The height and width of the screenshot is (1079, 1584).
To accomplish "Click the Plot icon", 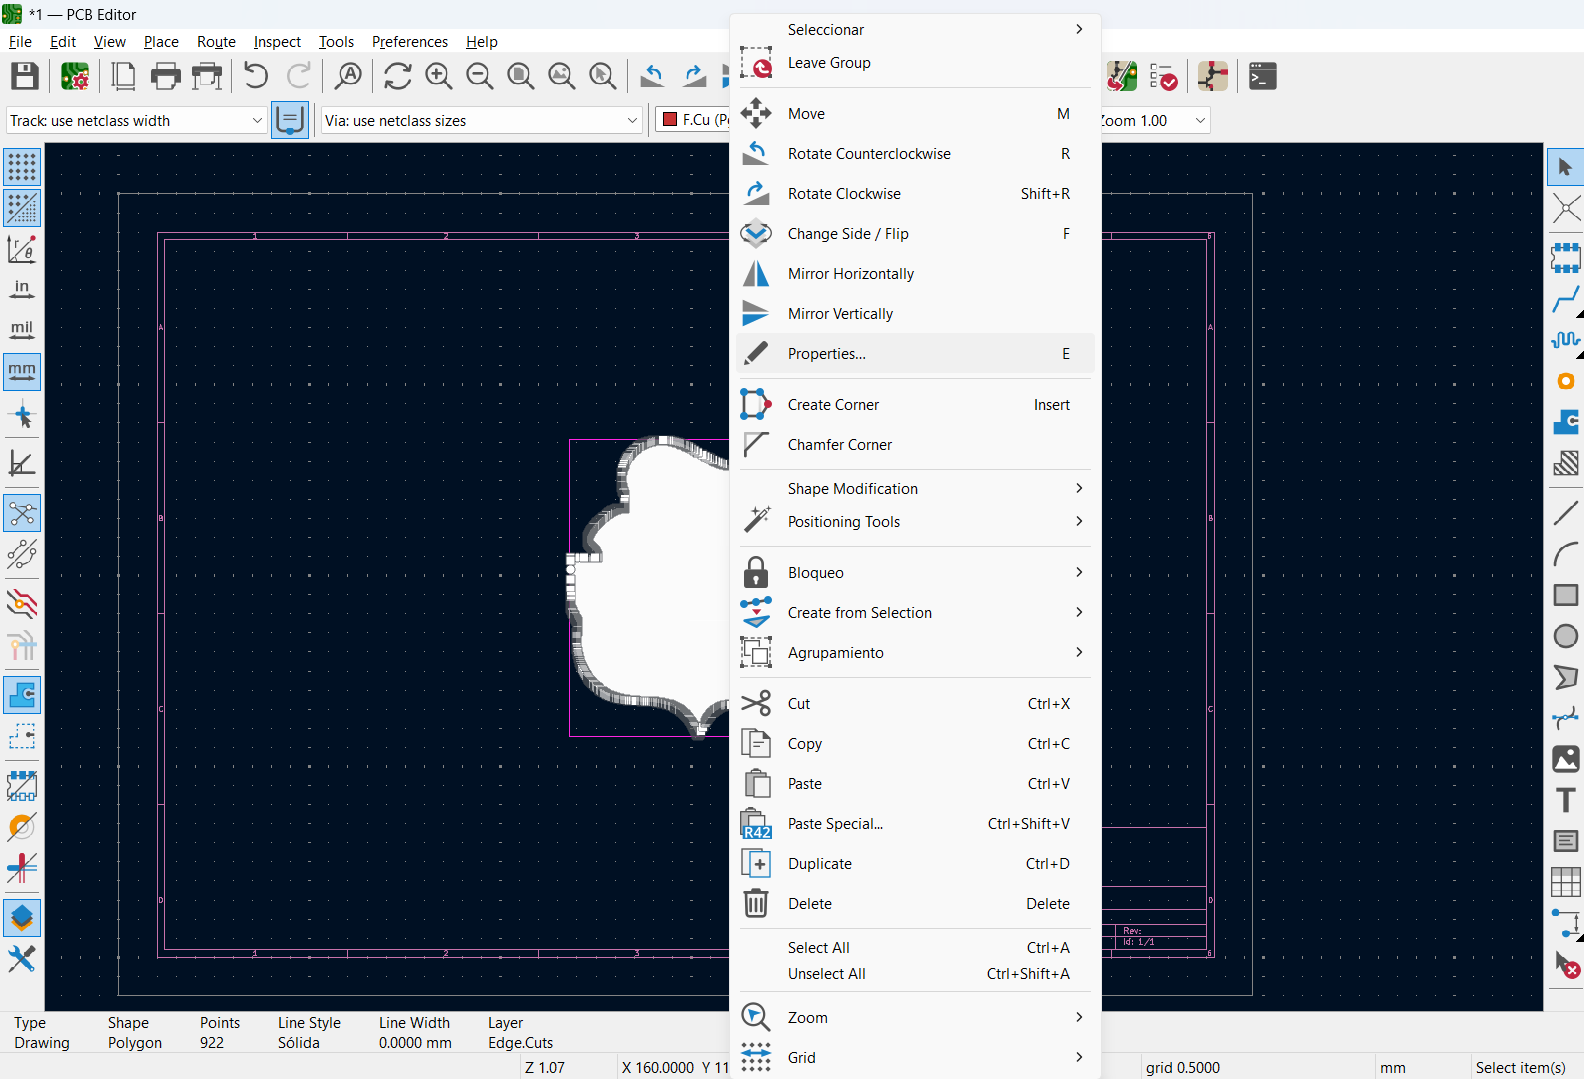I will pos(207,76).
